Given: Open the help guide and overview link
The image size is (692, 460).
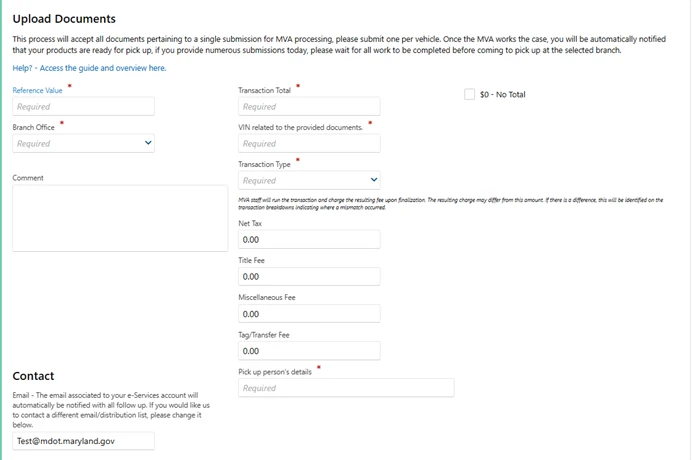Looking at the screenshot, I should (x=89, y=68).
